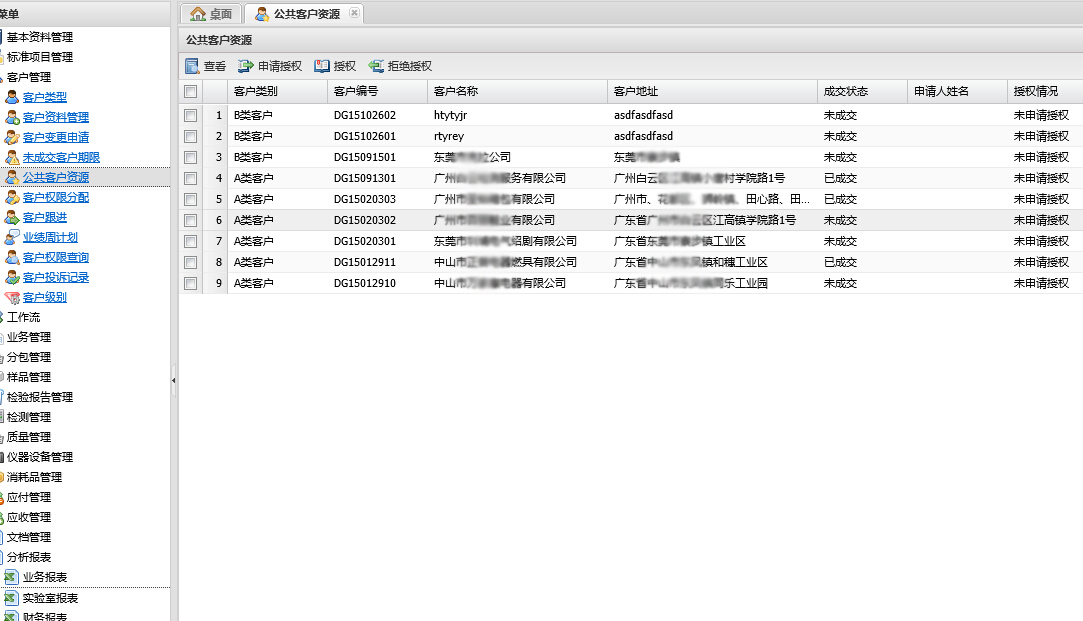Click the icon beside 业务报表 in sidebar

pos(12,577)
